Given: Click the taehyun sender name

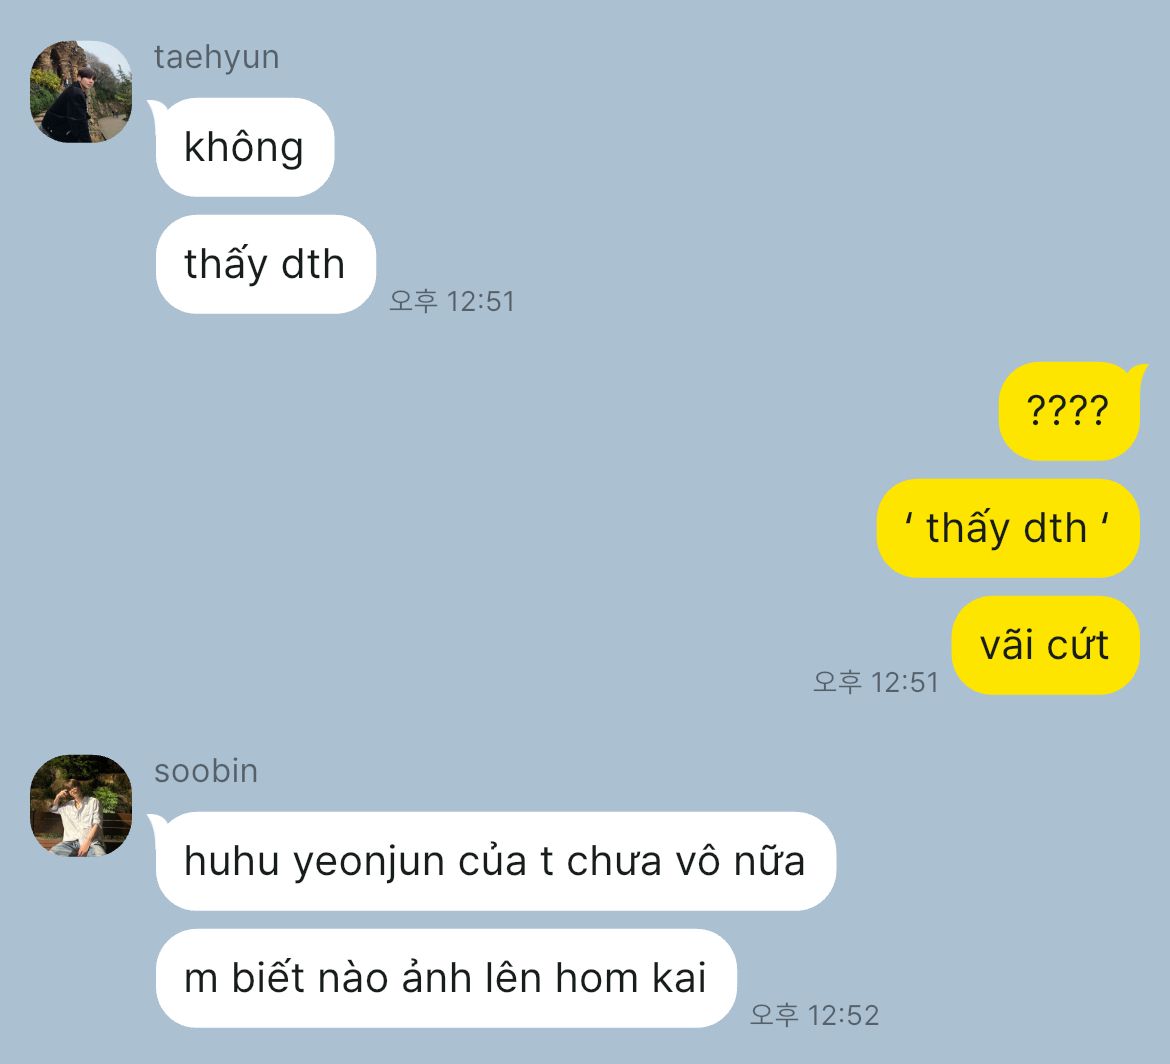Looking at the screenshot, I should 216,57.
